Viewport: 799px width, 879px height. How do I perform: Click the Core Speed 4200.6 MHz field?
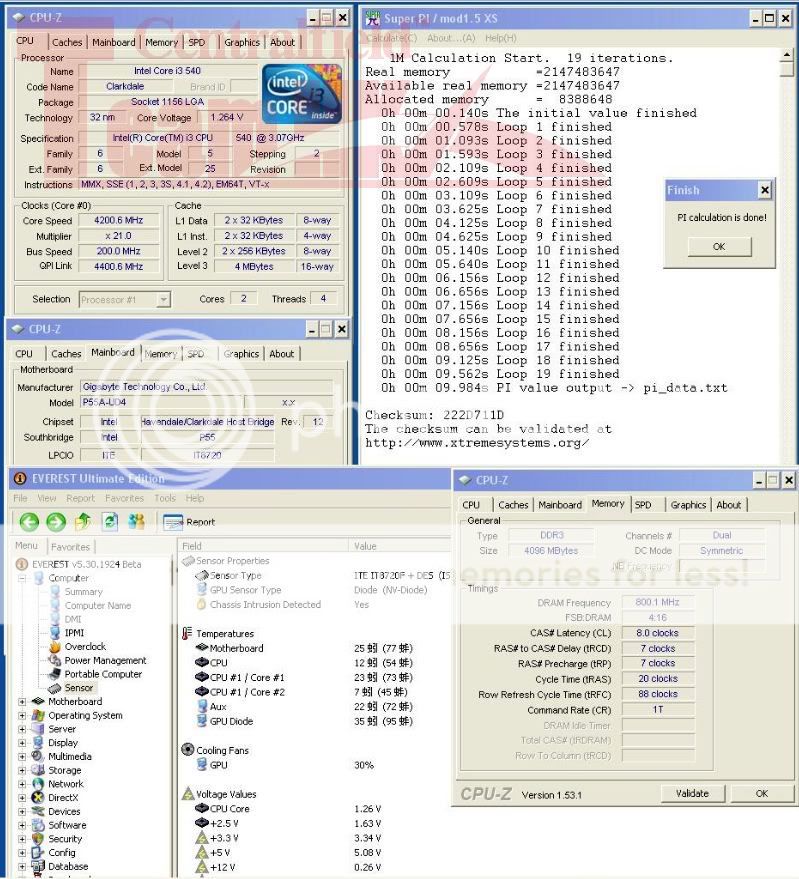click(118, 220)
